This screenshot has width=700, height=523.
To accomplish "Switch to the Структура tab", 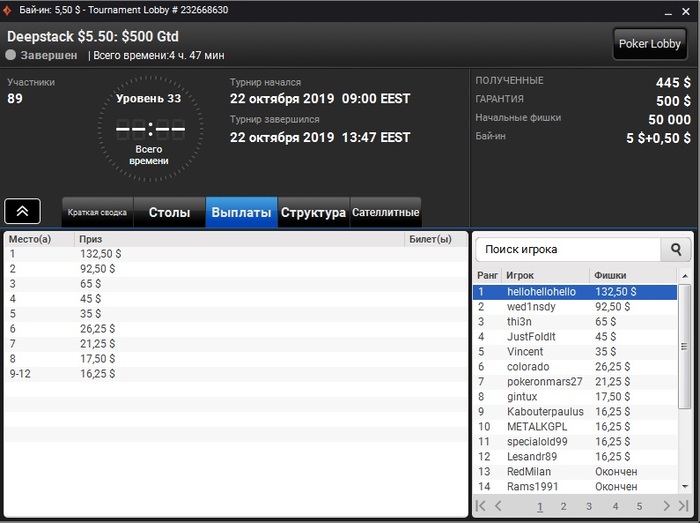I will (313, 212).
